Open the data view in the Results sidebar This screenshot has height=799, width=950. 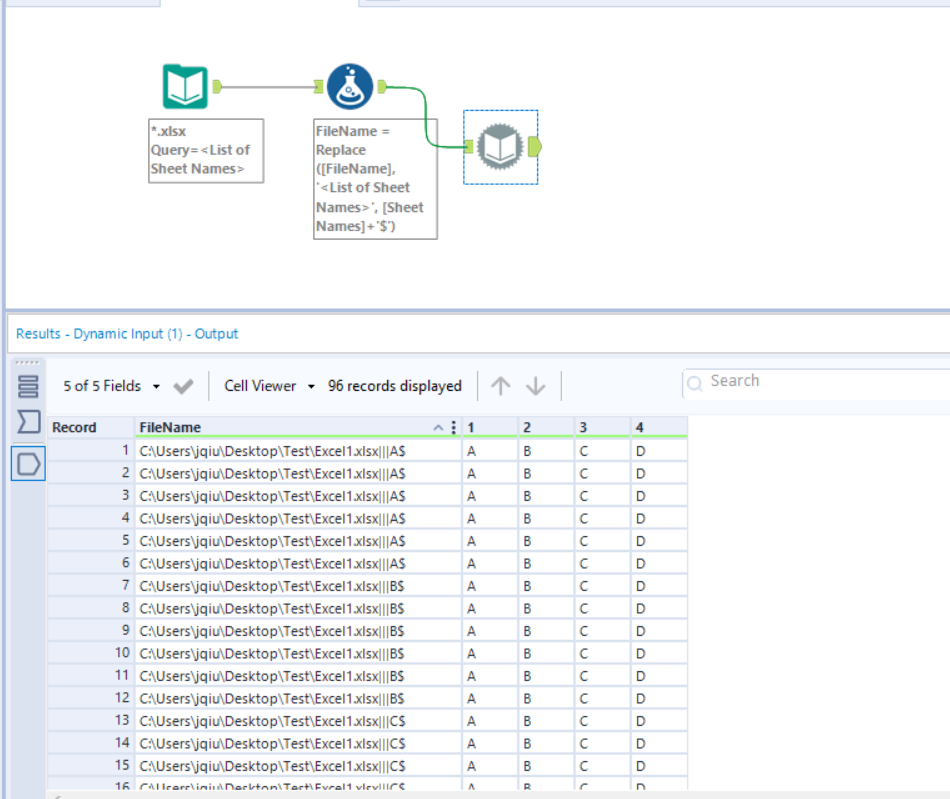(x=27, y=387)
